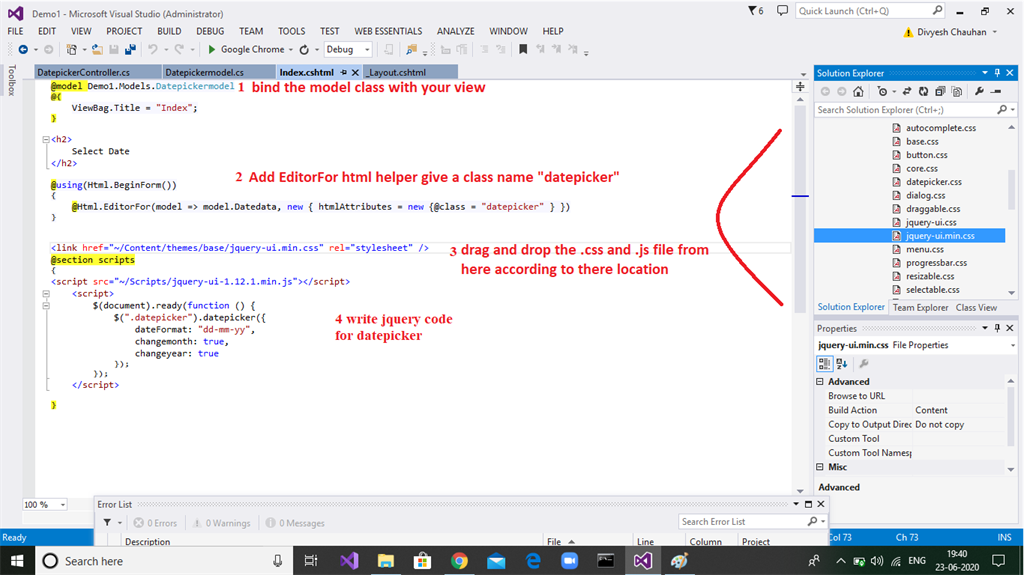1024x575 pixels.
Task: Click the Pending Changes Filter clock icon
Action: coord(882,91)
